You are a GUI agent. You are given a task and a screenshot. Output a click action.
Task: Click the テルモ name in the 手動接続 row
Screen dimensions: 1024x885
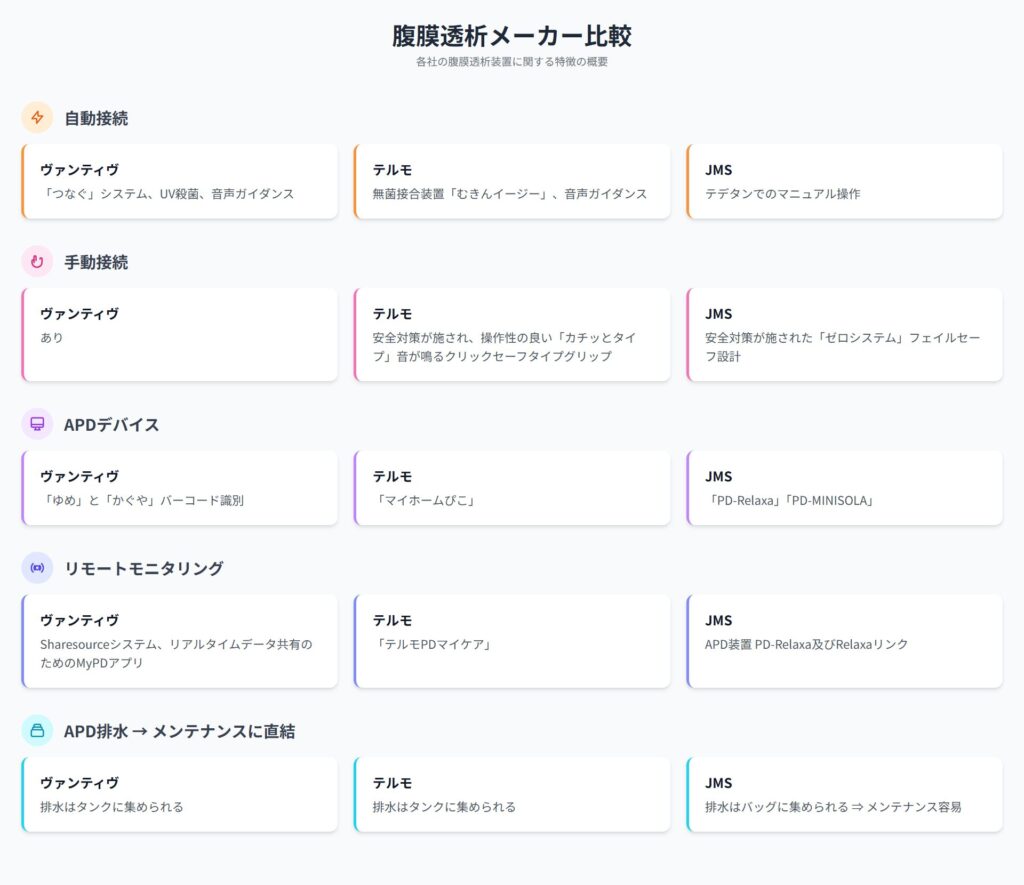pyautogui.click(x=392, y=314)
